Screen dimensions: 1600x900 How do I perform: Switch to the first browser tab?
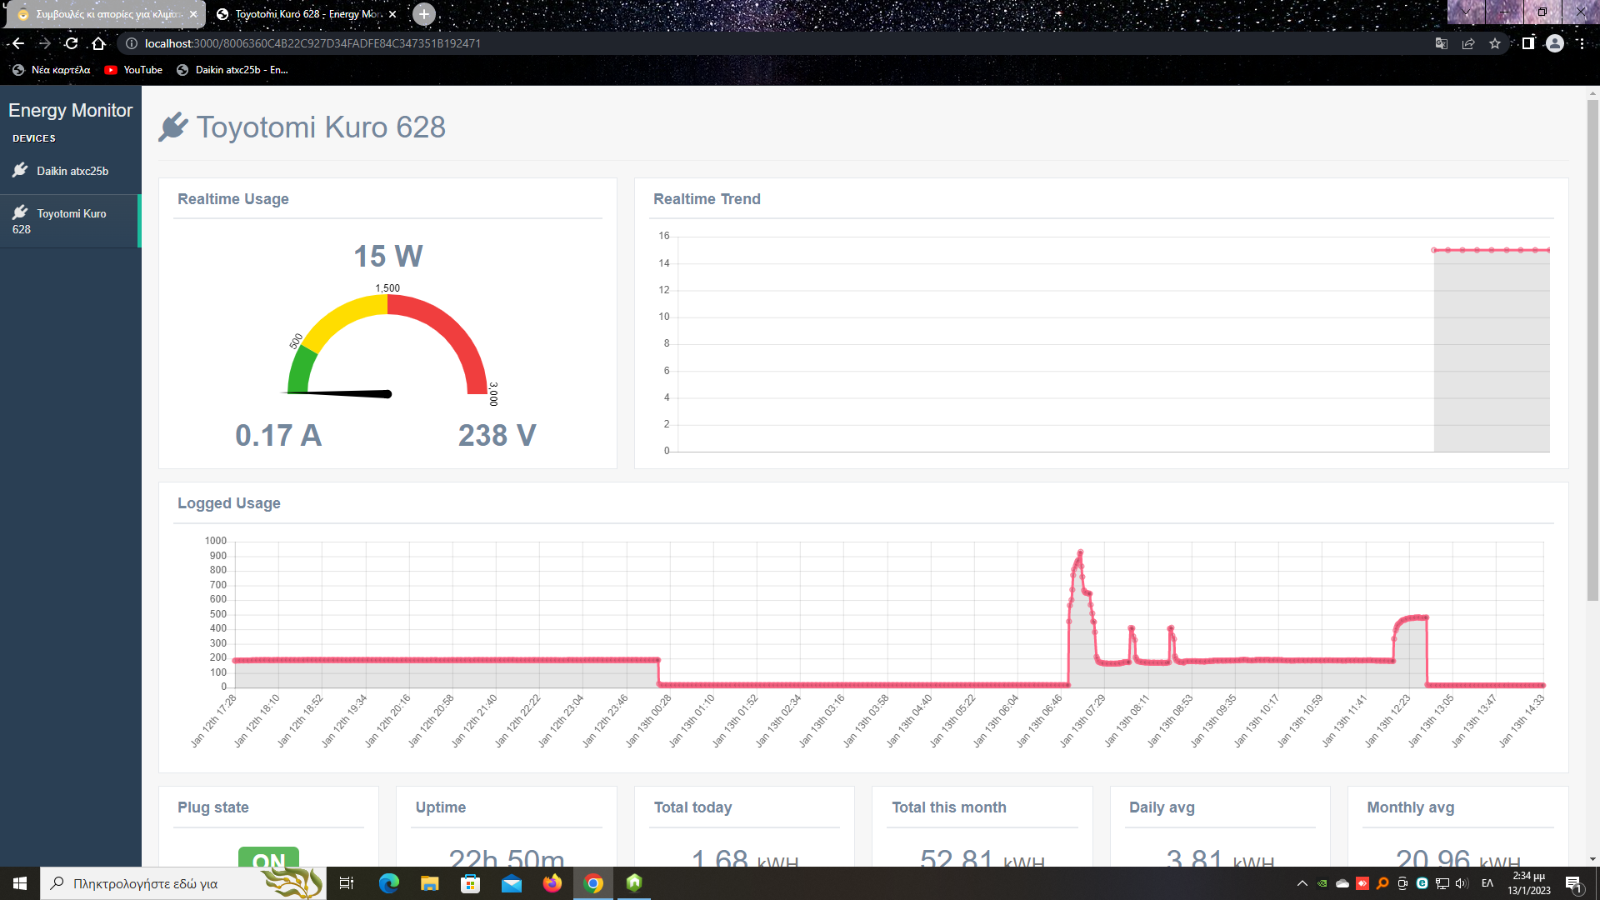[x=105, y=14]
